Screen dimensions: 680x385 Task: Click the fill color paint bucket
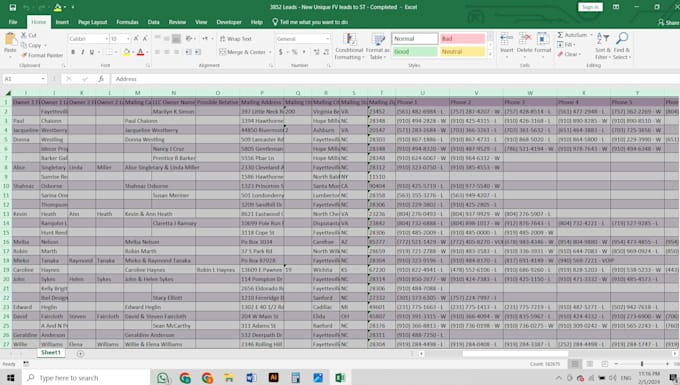pyautogui.click(x=126, y=52)
